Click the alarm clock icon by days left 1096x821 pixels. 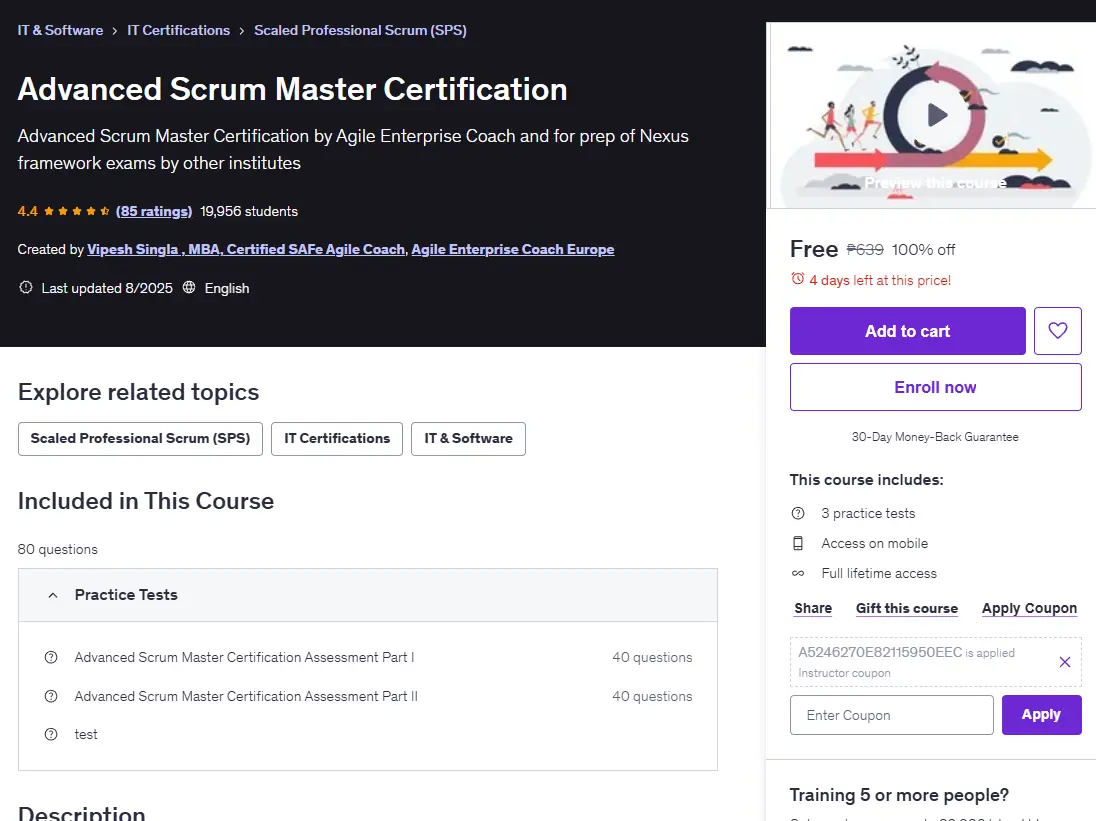click(798, 279)
